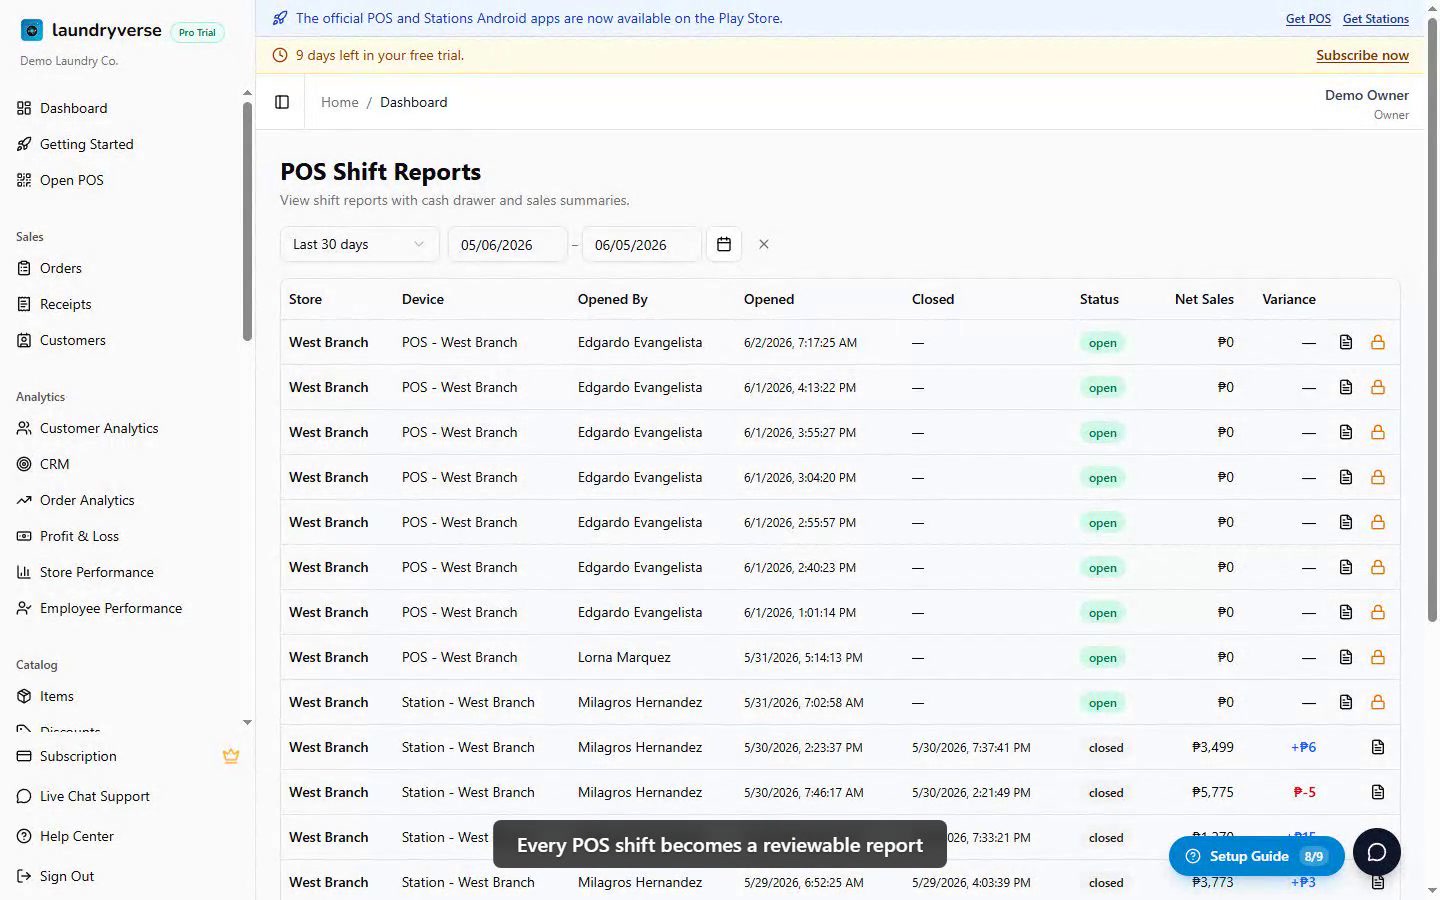Click the Opened column header
This screenshot has width=1440, height=900.
(769, 299)
